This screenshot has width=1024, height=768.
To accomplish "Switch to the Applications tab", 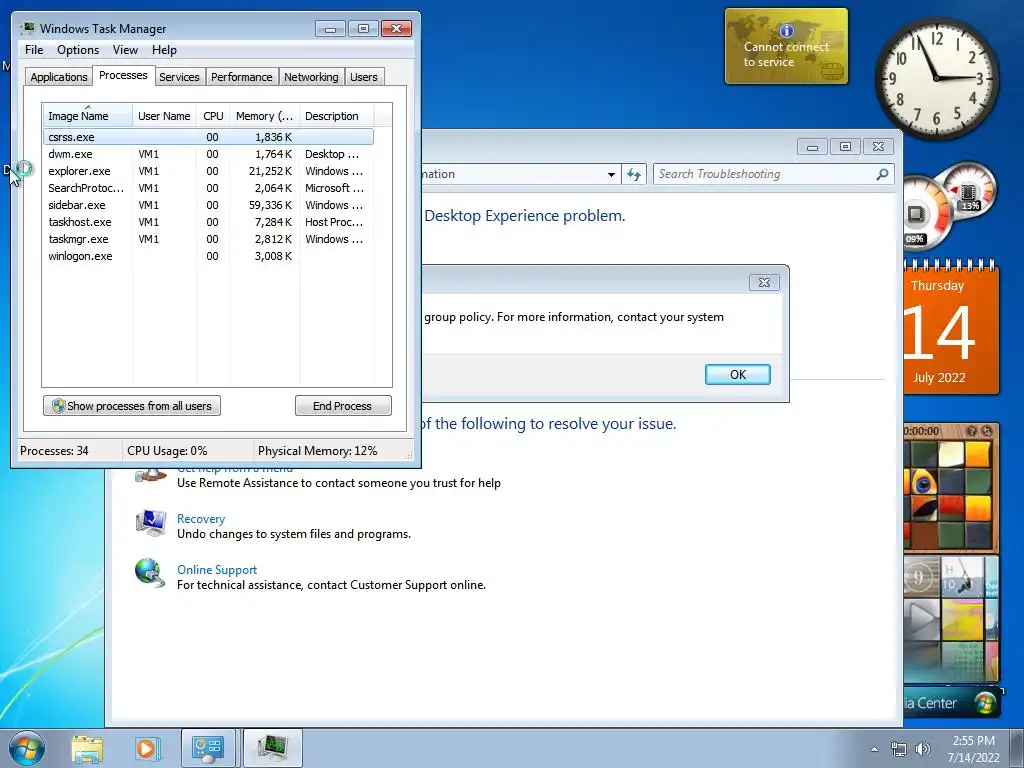I will point(59,77).
